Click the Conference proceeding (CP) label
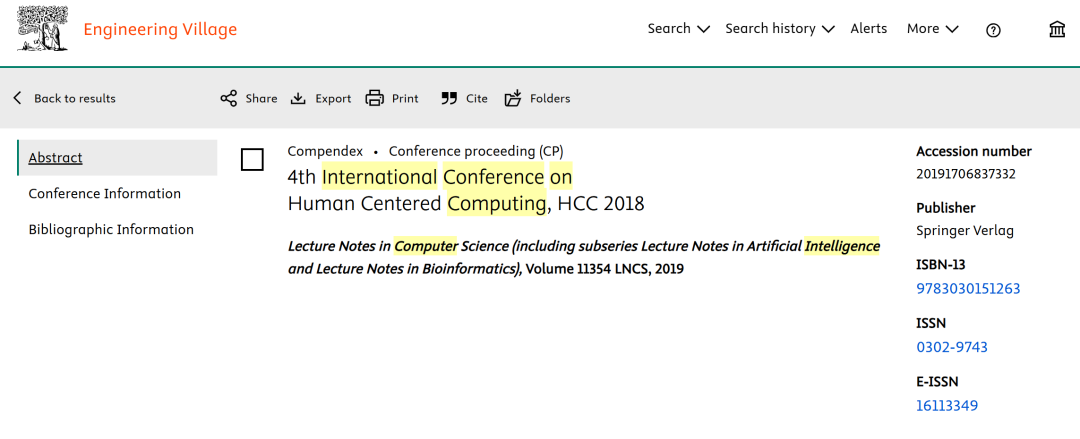Viewport: 1080px width, 439px height. (x=476, y=151)
